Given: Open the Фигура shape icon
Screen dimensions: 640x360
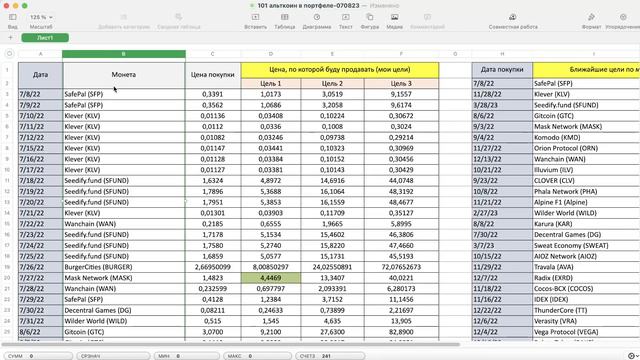Looking at the screenshot, I should point(369,17).
